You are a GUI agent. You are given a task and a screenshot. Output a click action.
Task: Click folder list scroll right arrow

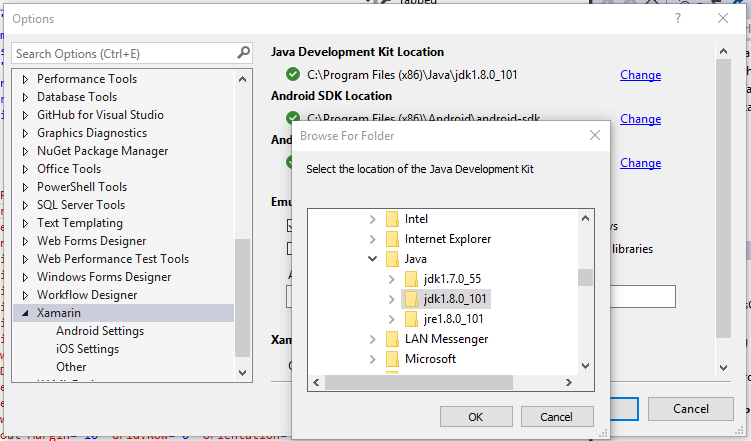pyautogui.click(x=569, y=382)
